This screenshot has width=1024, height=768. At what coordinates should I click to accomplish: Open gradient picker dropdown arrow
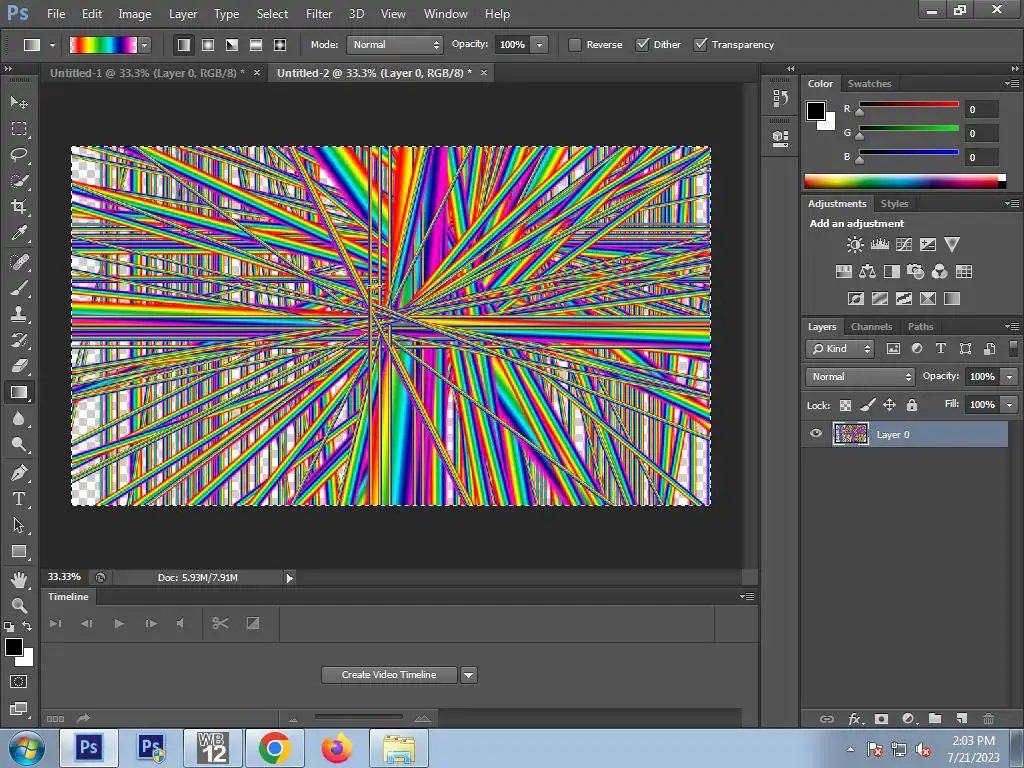tap(144, 44)
